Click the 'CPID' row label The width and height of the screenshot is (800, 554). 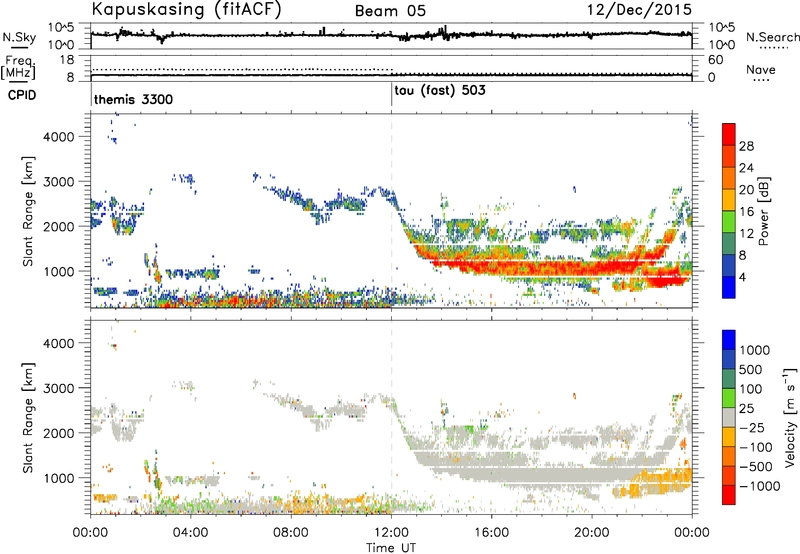[22, 95]
